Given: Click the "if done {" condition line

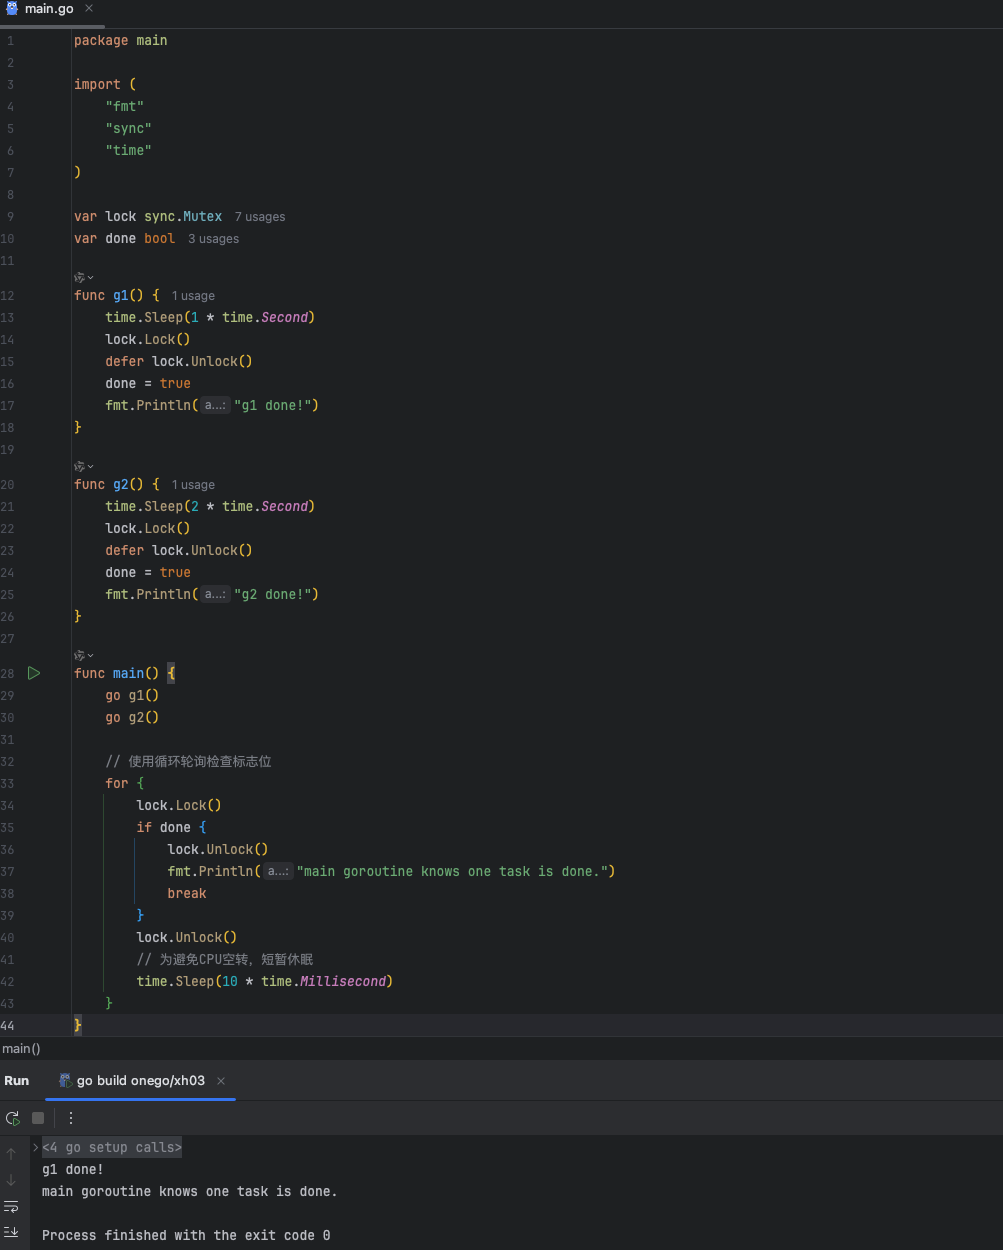Looking at the screenshot, I should [x=171, y=827].
